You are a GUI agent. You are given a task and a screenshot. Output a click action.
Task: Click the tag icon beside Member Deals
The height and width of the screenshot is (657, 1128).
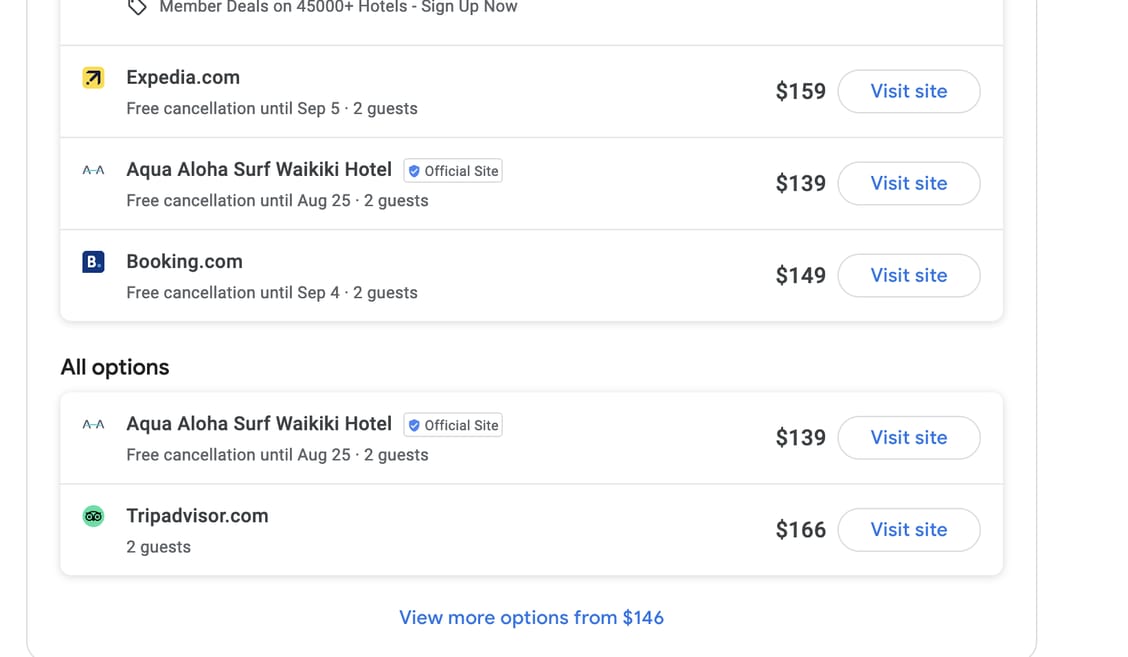[138, 8]
